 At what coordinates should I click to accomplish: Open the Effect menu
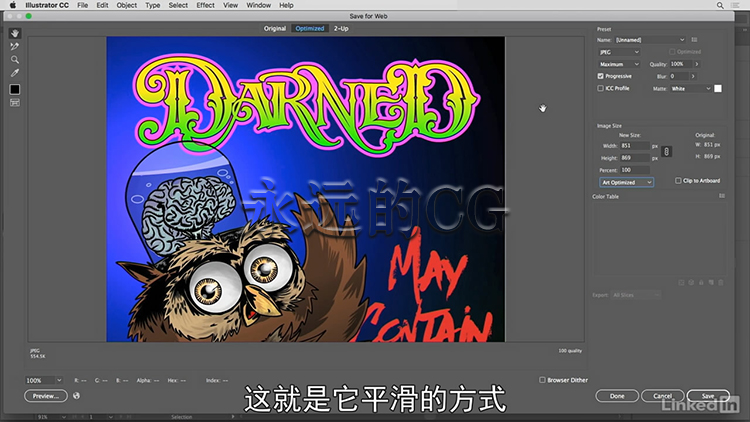(x=205, y=5)
